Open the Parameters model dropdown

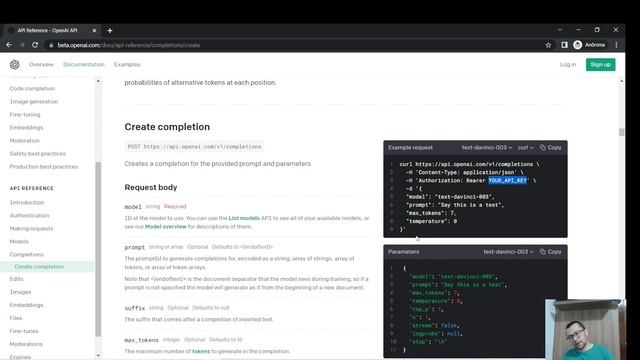pyautogui.click(x=508, y=252)
